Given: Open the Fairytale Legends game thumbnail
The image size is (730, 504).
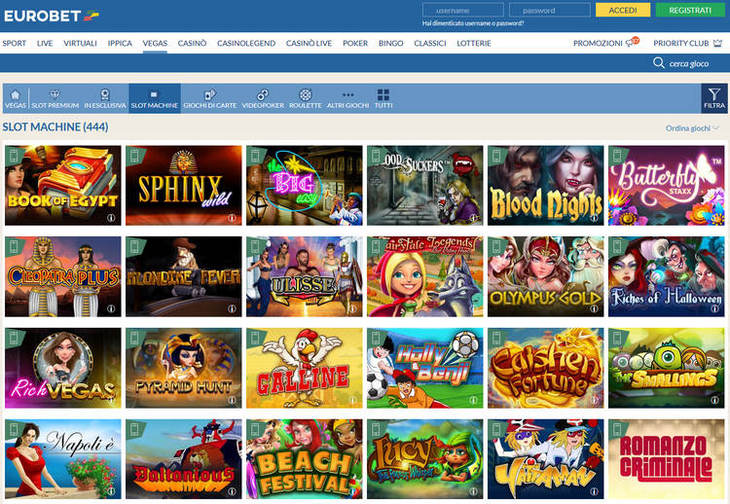Looking at the screenshot, I should point(425,276).
